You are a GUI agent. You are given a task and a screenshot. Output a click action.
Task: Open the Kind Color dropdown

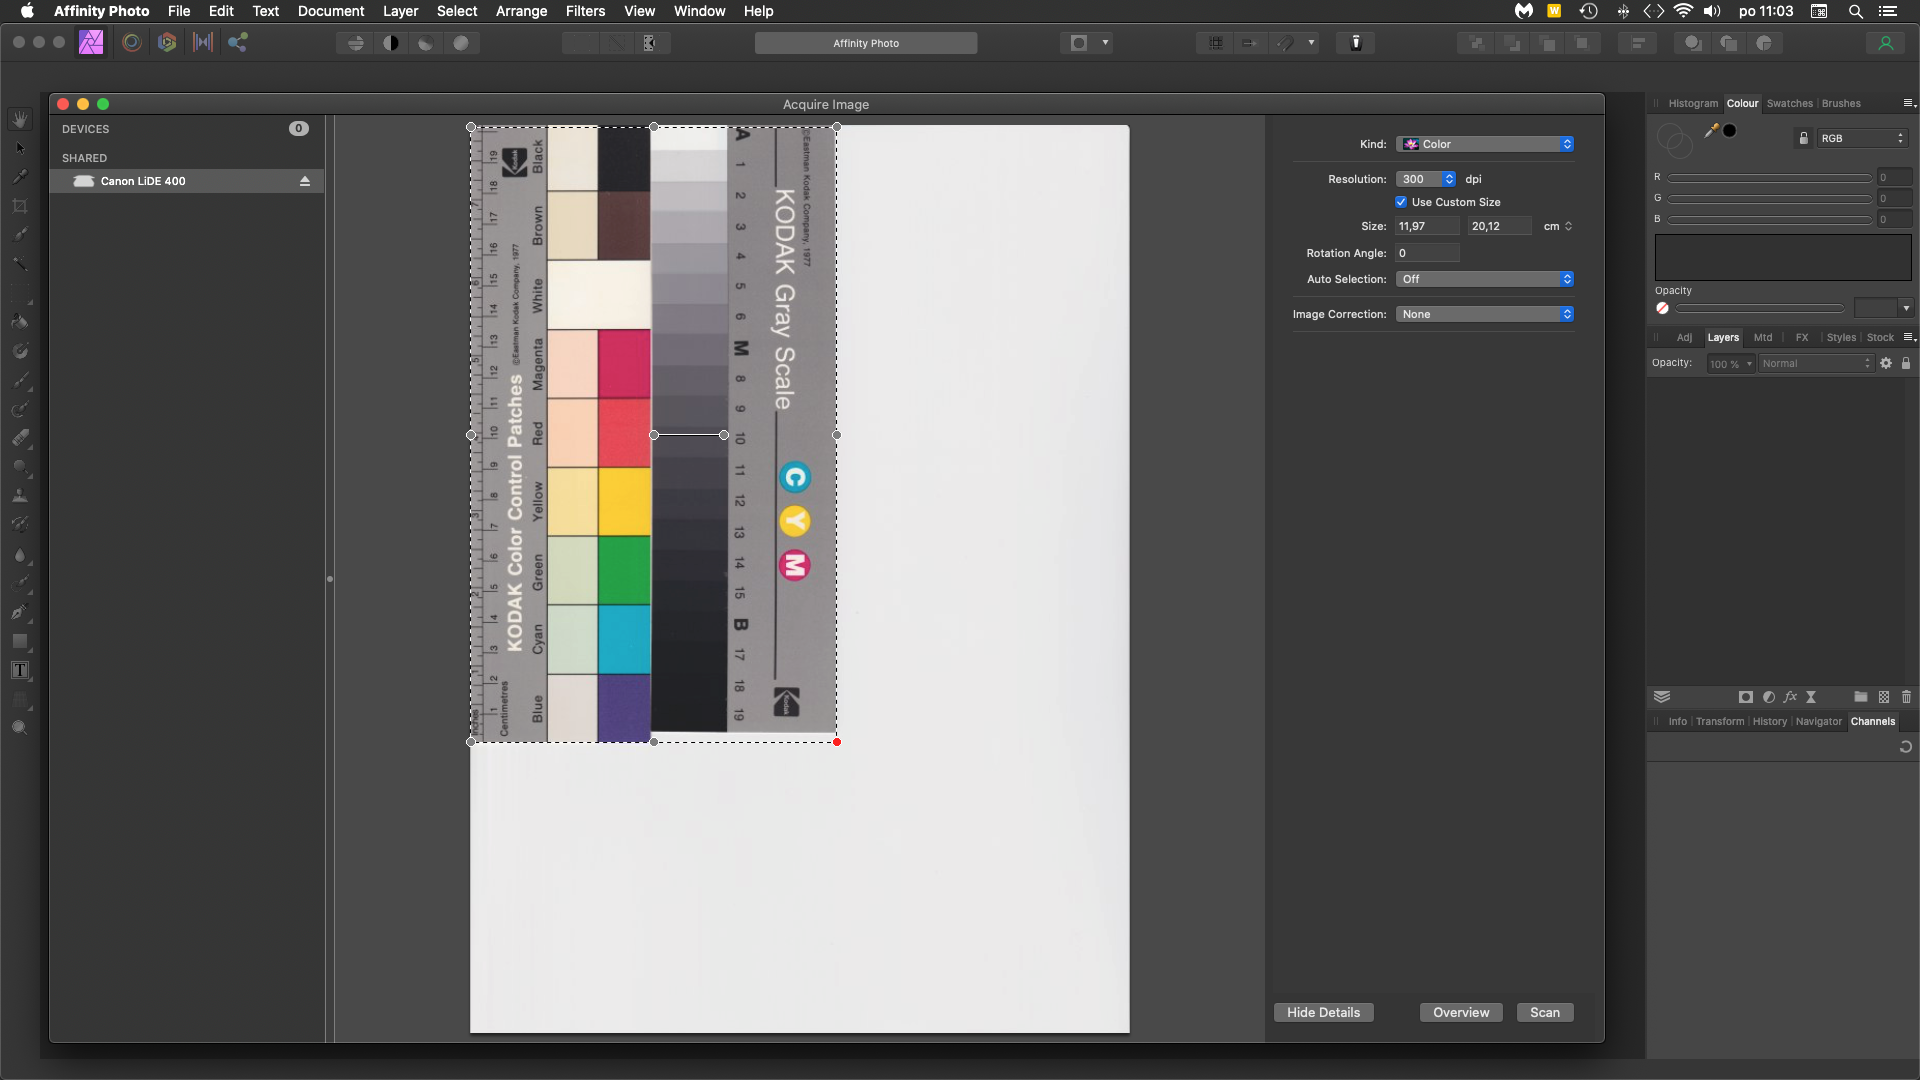1485,144
